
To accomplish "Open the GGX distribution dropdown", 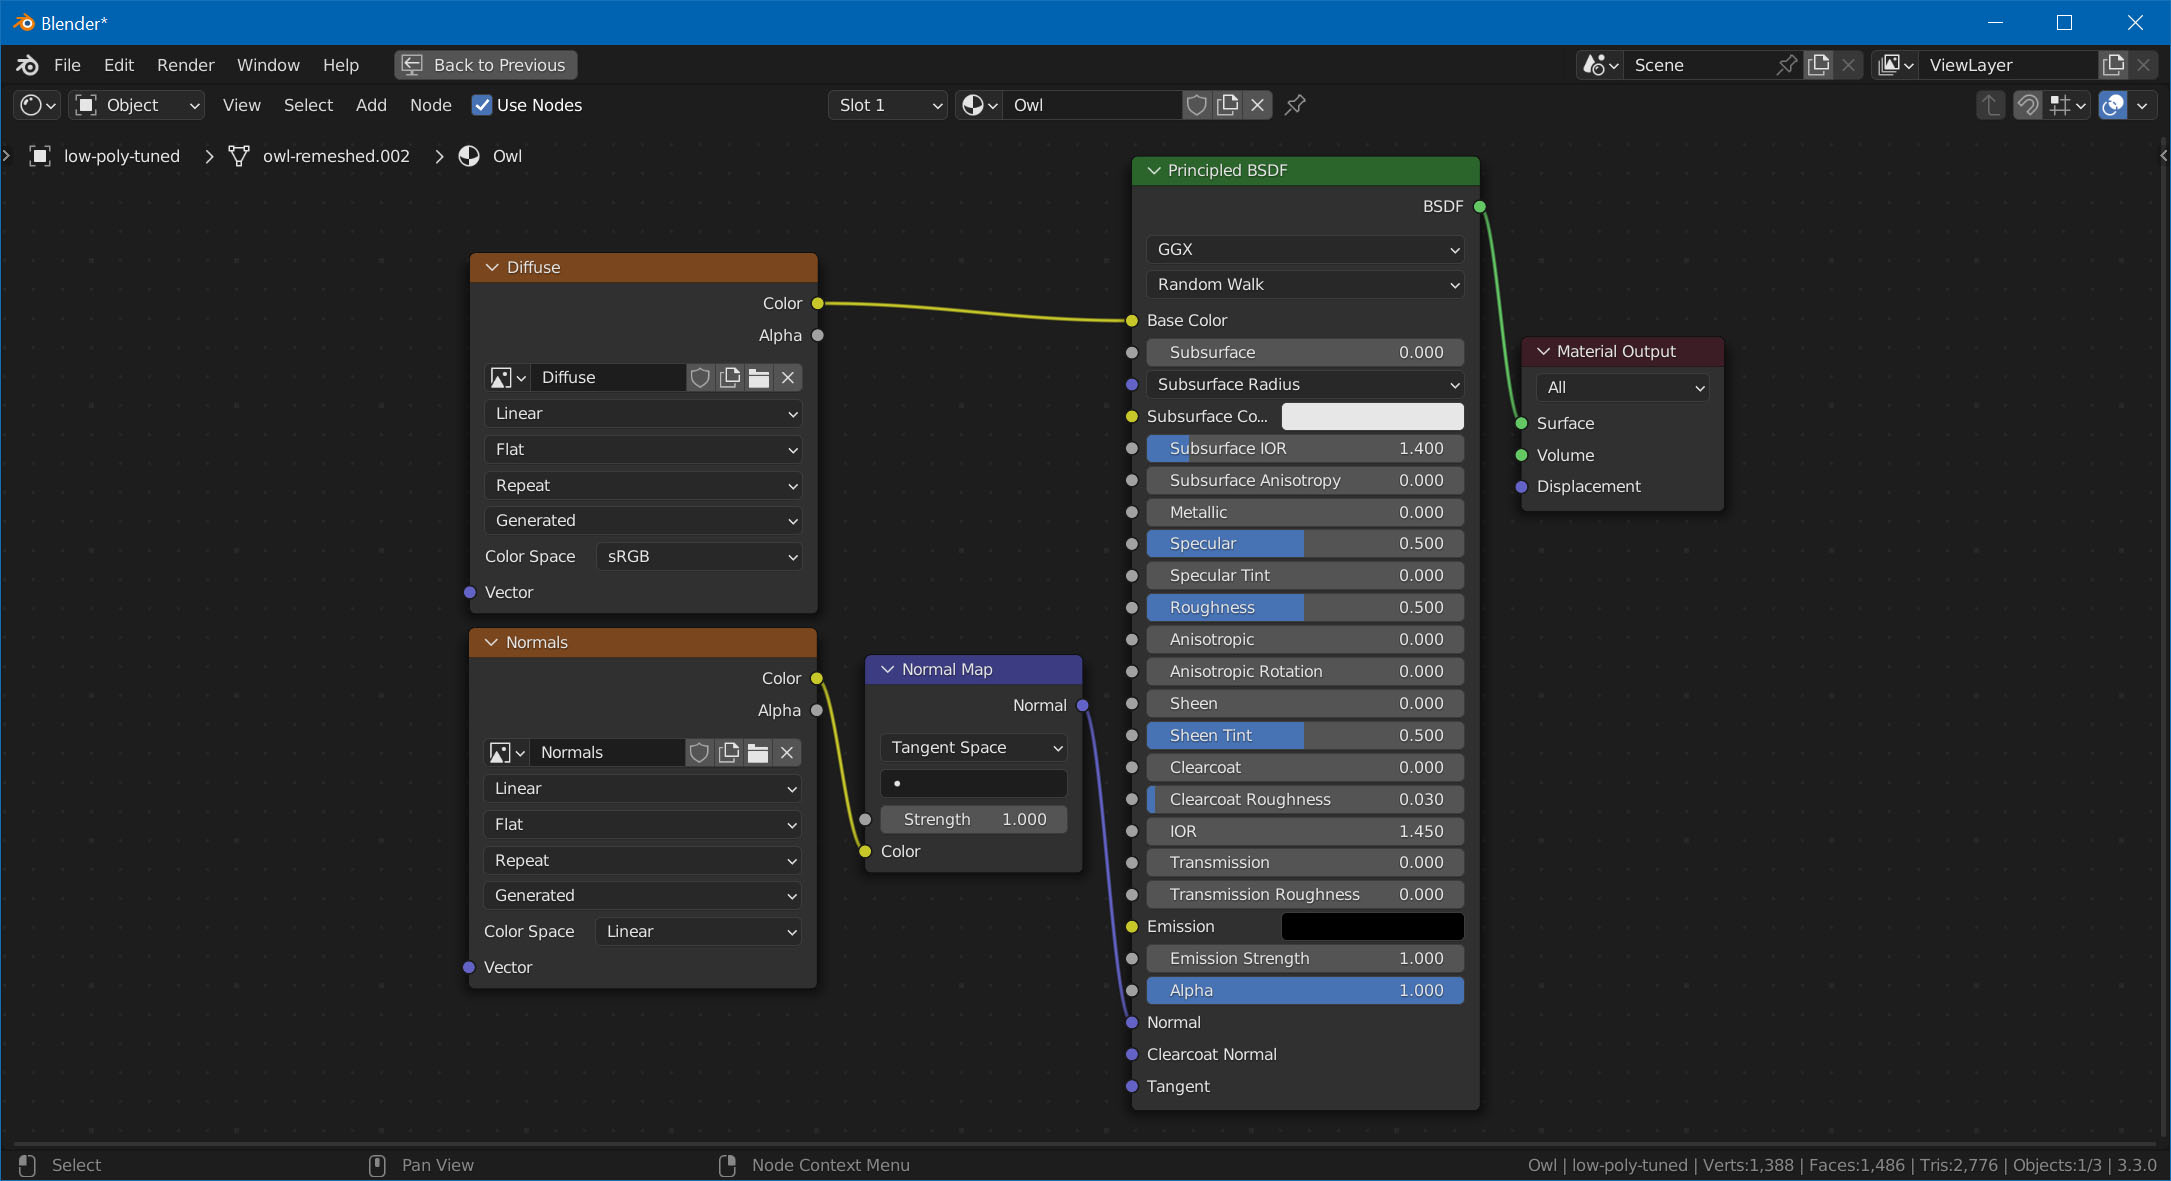I will (1305, 249).
